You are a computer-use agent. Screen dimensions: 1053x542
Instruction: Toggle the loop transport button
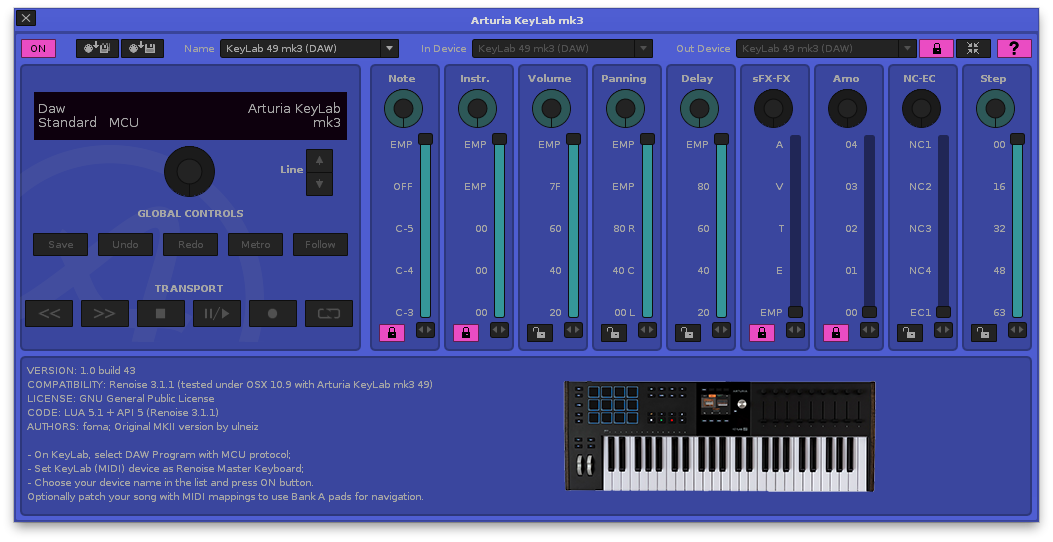(x=329, y=313)
